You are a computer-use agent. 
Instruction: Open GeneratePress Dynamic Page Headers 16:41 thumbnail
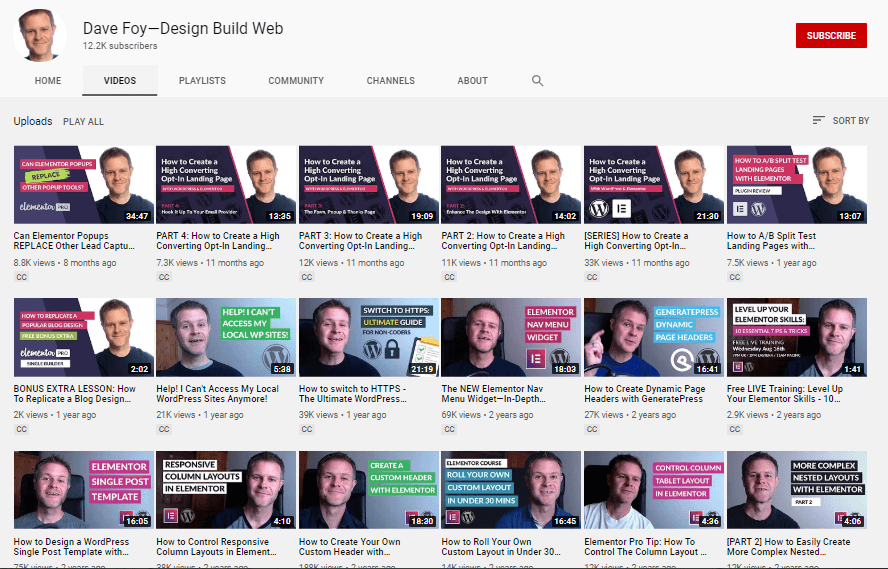654,337
